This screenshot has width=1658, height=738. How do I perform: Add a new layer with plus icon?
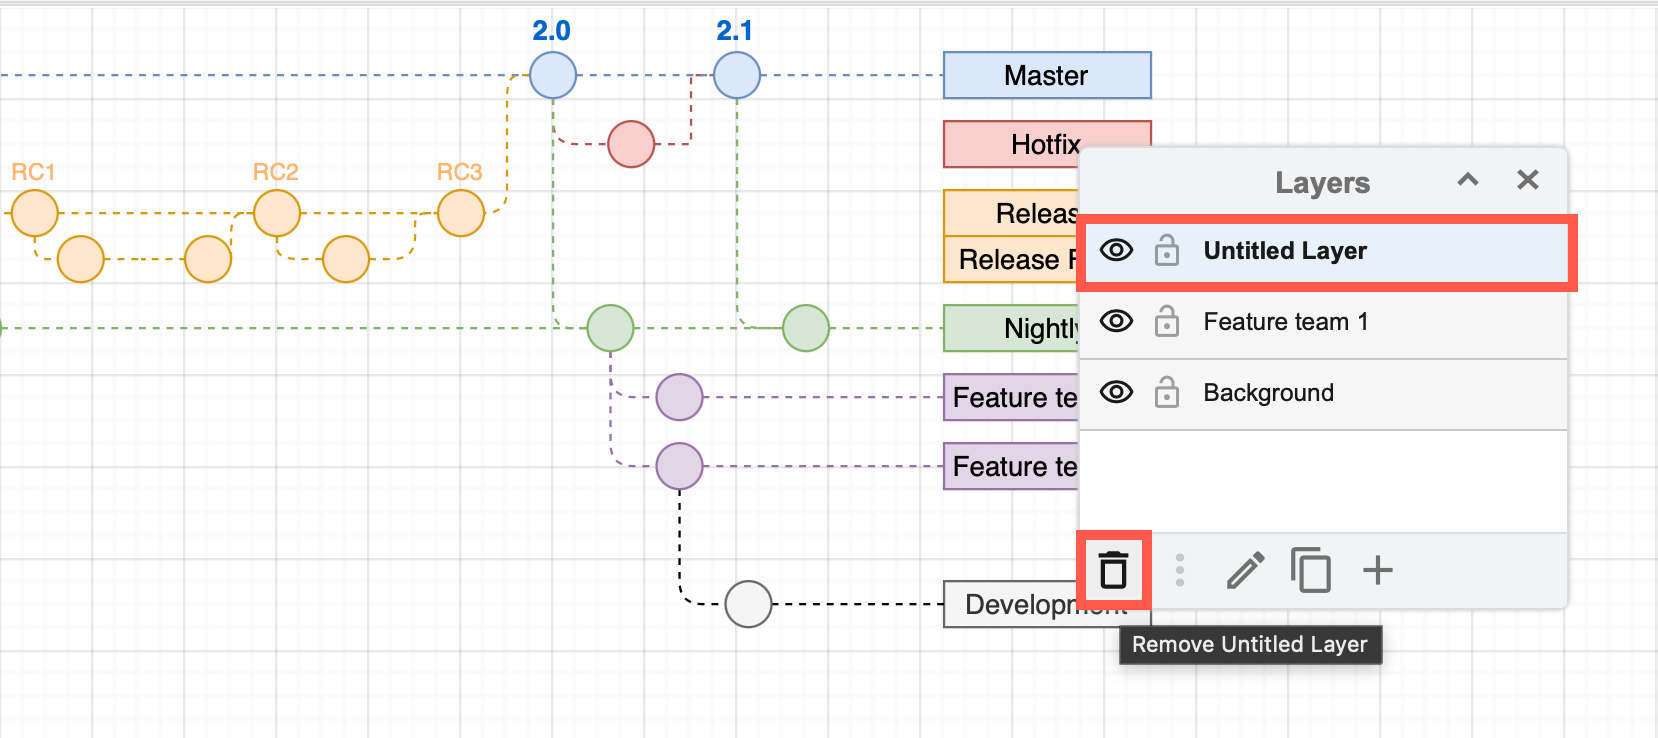tap(1377, 570)
